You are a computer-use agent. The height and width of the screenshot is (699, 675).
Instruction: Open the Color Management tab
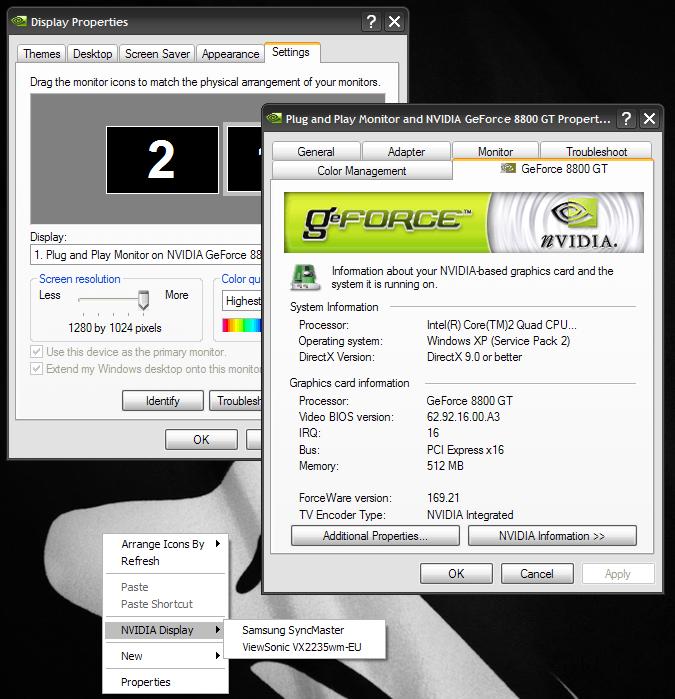coord(362,171)
